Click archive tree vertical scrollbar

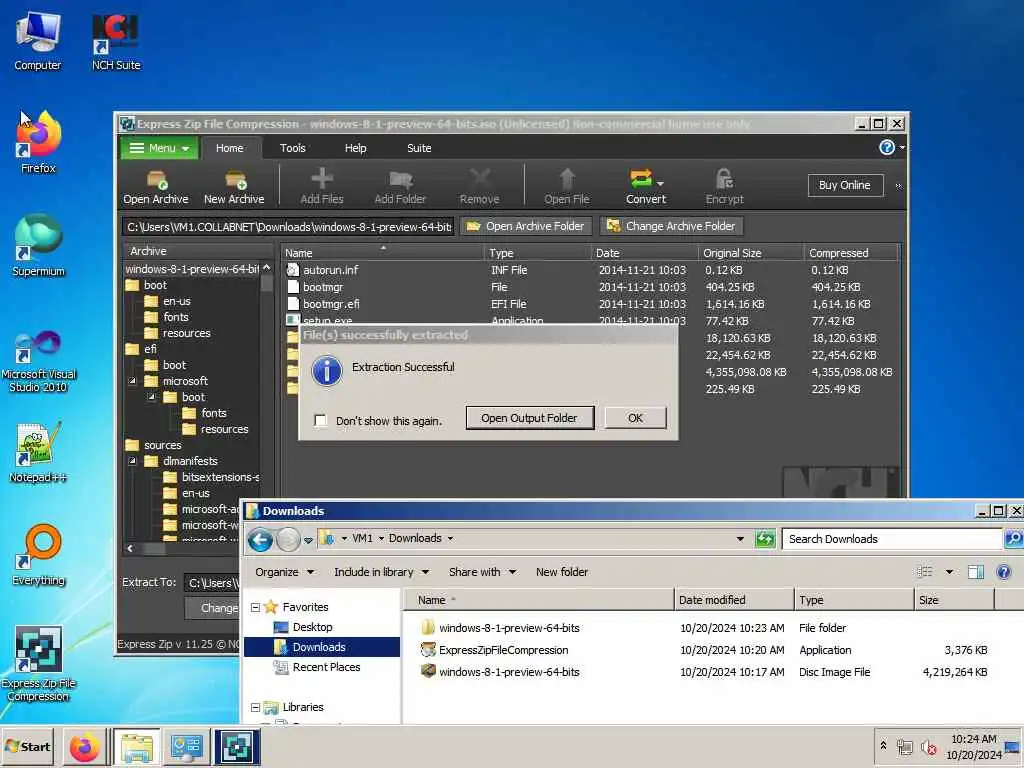(266, 402)
